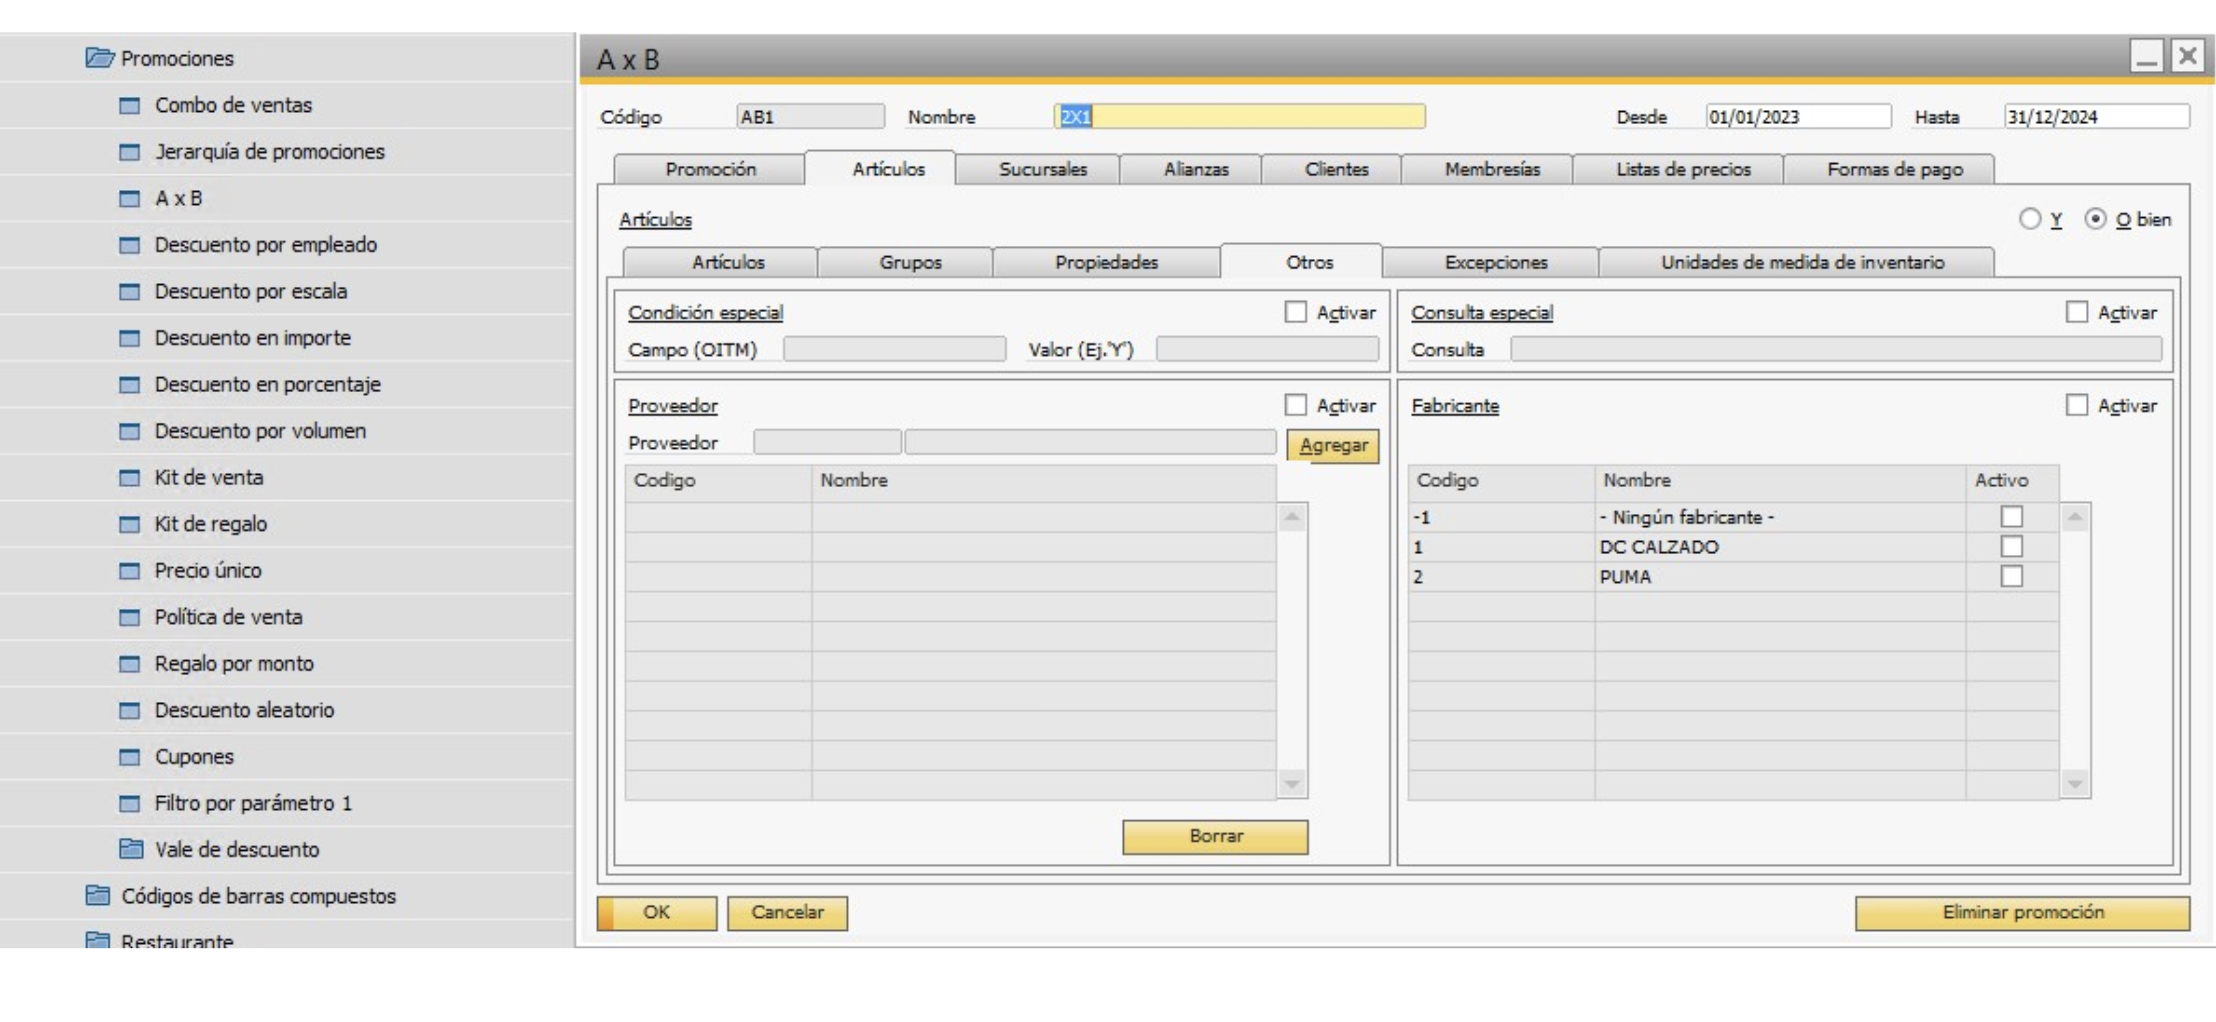Click the Valor (Ej.'Y') field
Screen dimensions: 2216x1022
(x=1267, y=349)
